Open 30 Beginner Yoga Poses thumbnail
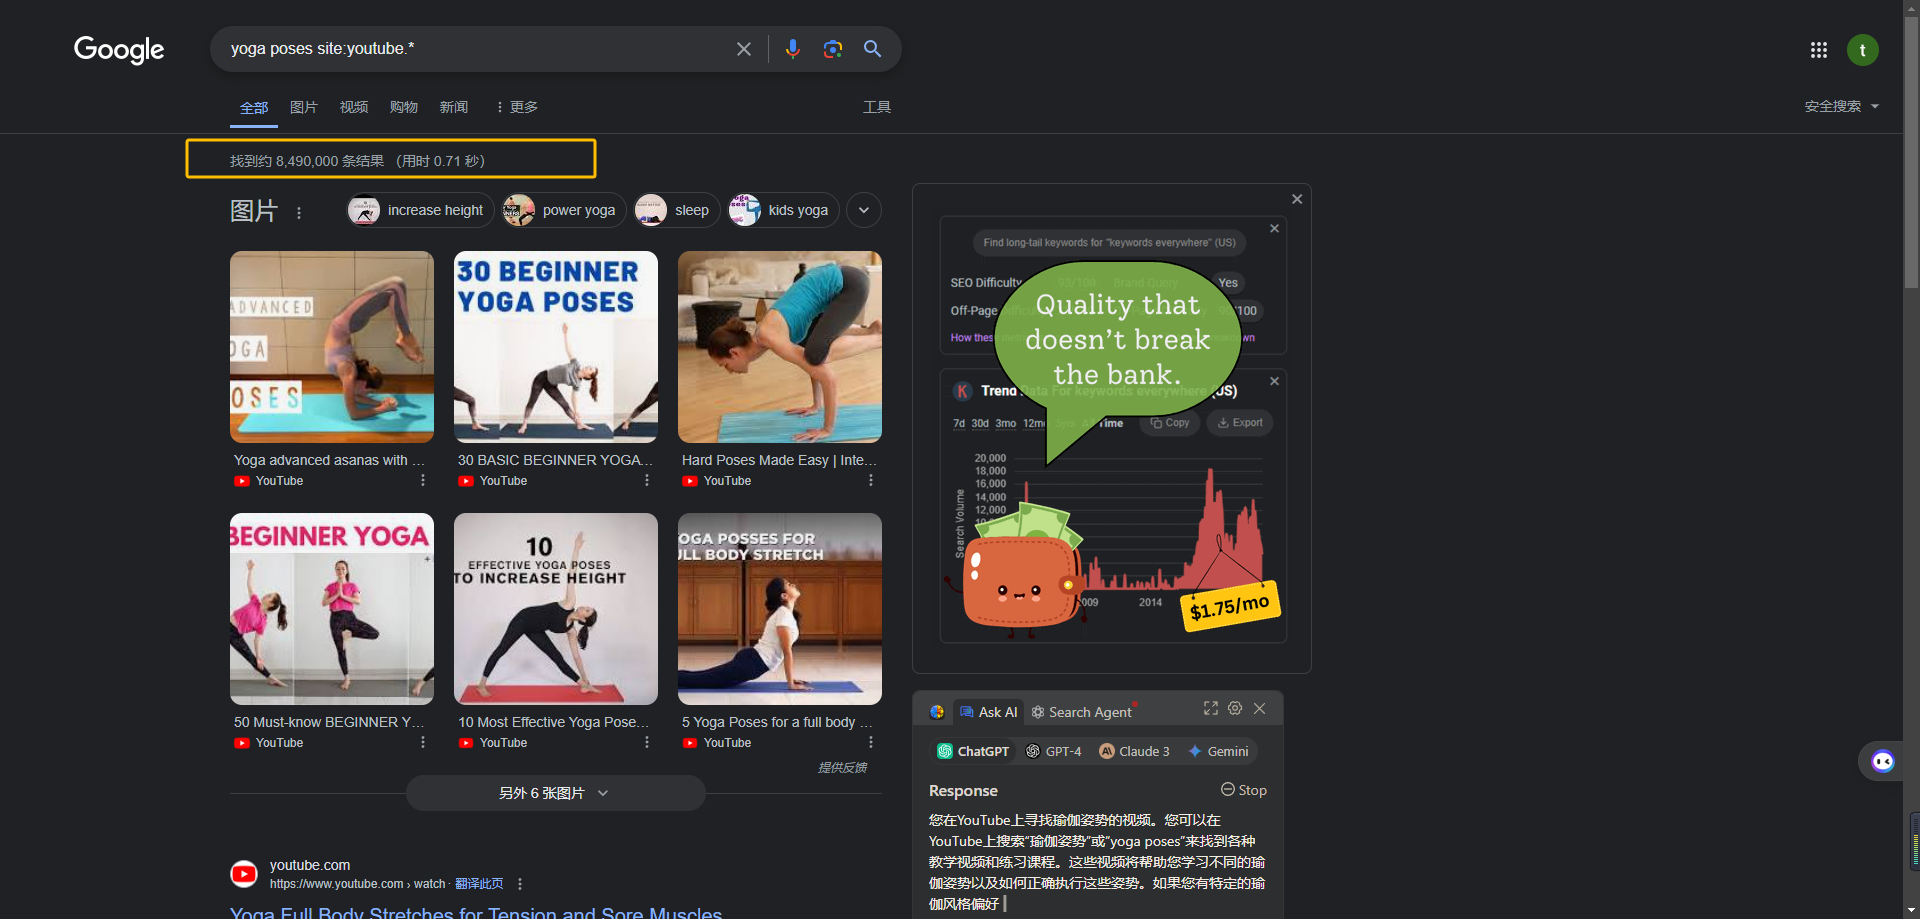The width and height of the screenshot is (1920, 919). (x=556, y=347)
